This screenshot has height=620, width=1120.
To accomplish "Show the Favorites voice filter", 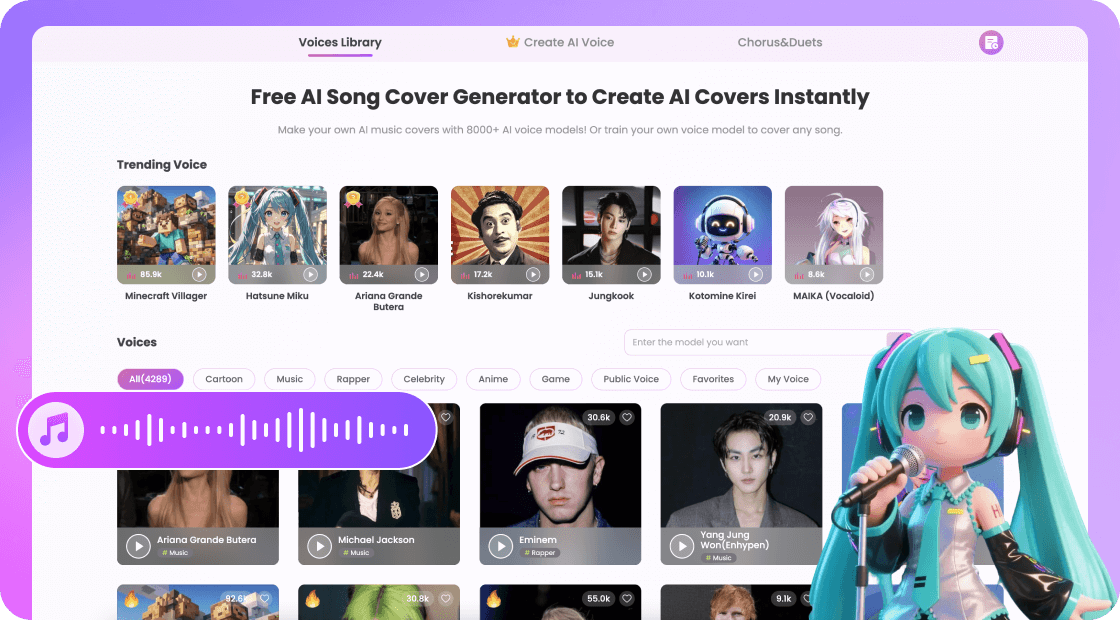I will [713, 379].
